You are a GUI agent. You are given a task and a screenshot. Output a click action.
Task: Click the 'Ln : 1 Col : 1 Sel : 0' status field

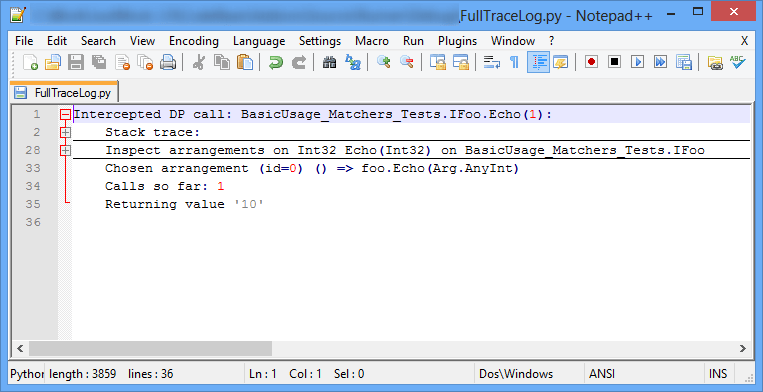[x=359, y=374]
